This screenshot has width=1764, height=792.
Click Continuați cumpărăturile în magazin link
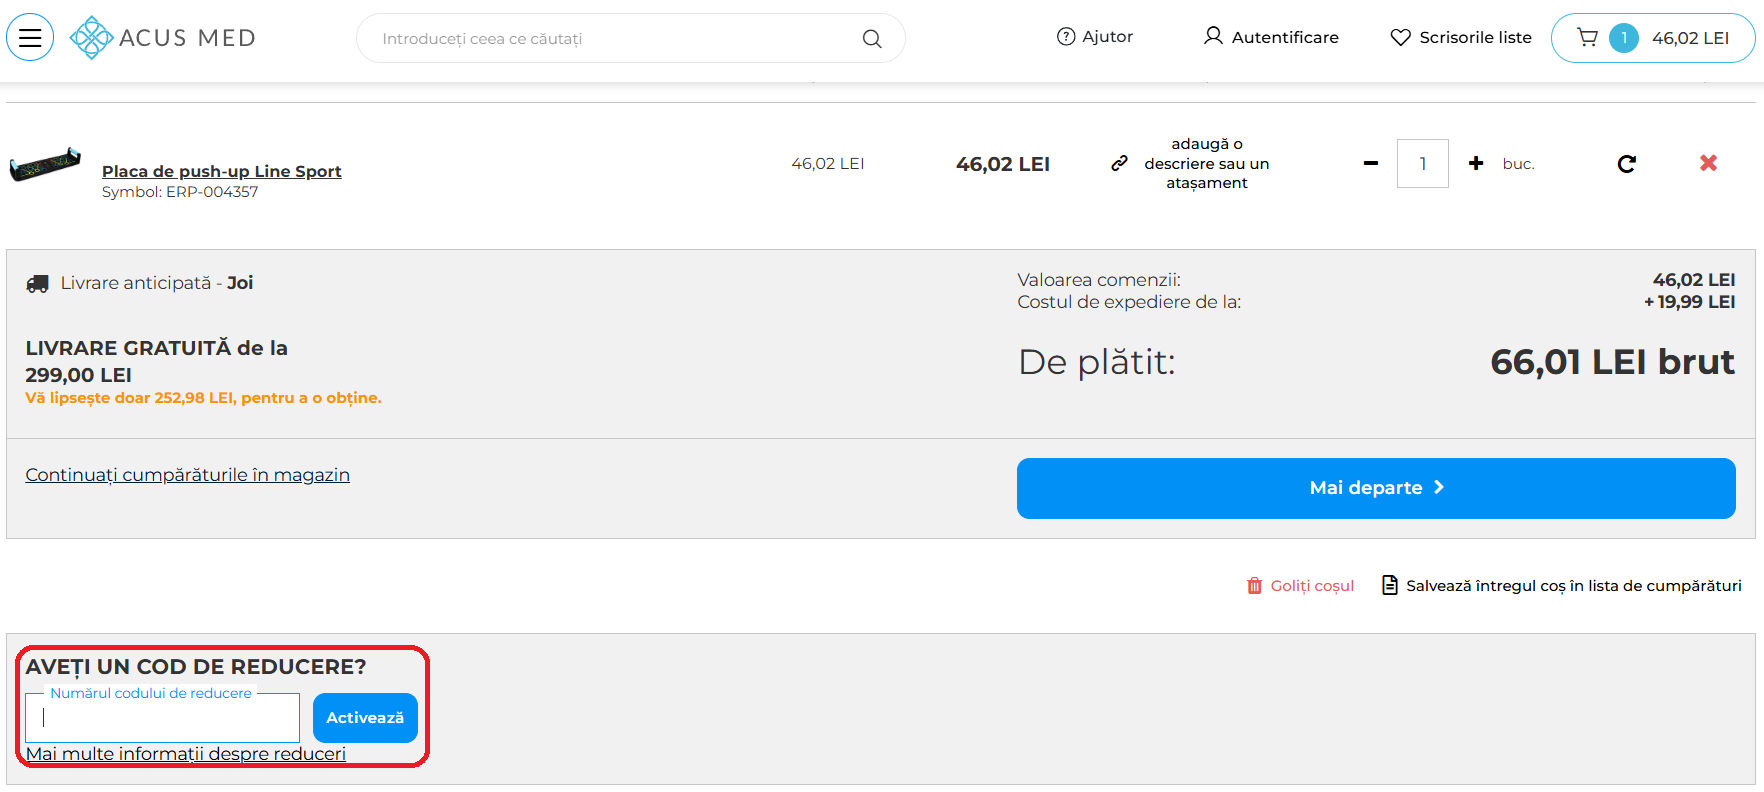[x=188, y=475]
